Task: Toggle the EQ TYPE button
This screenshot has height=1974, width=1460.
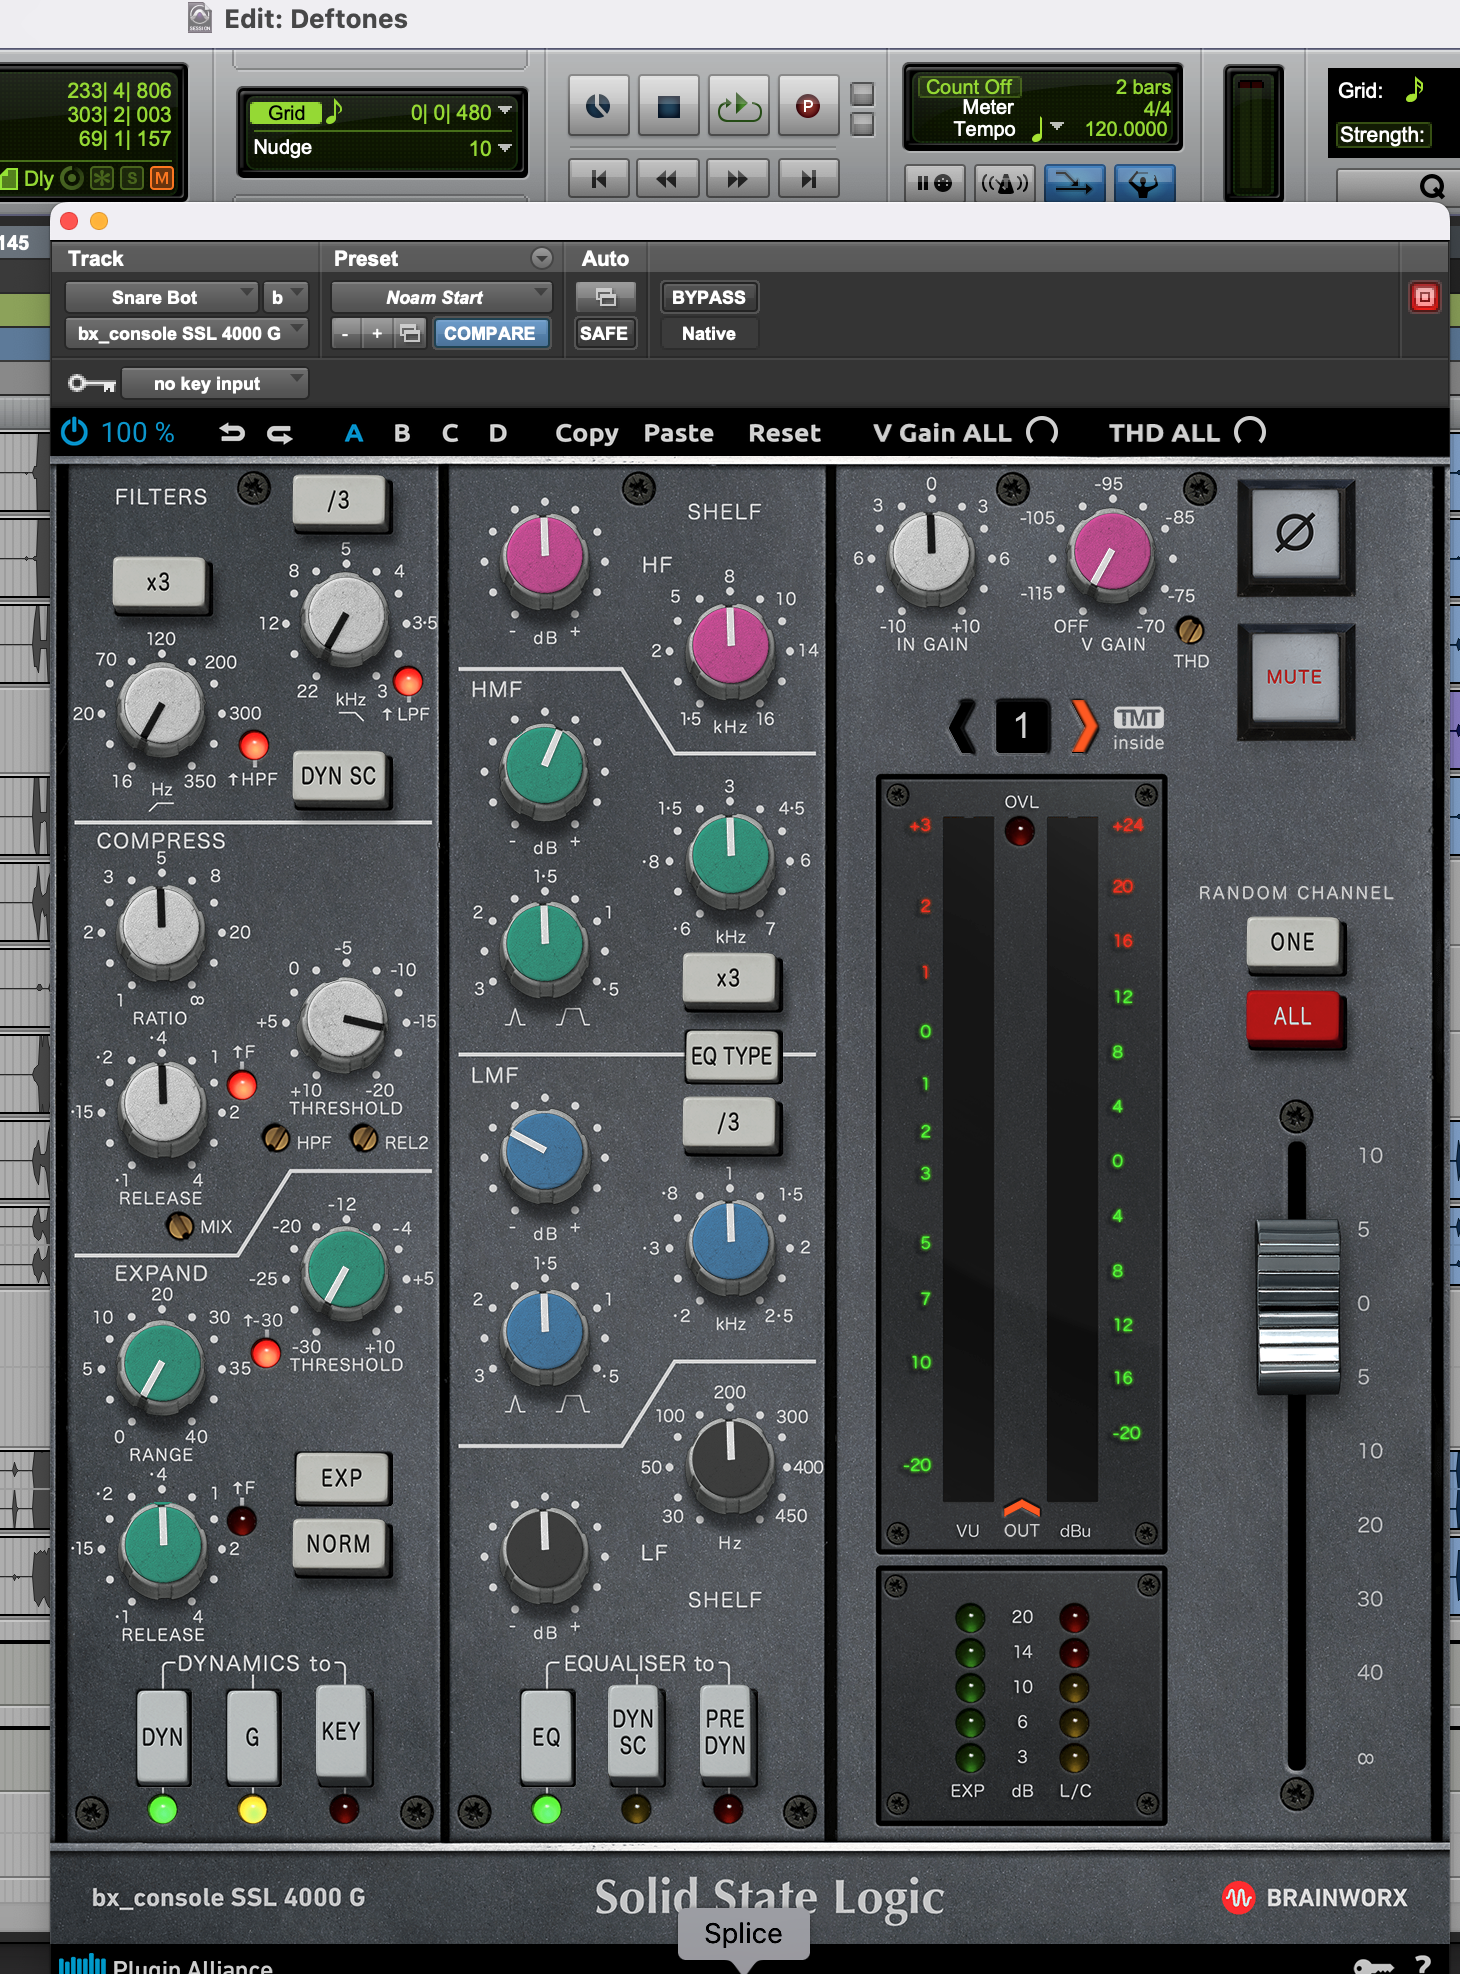Action: click(731, 1056)
